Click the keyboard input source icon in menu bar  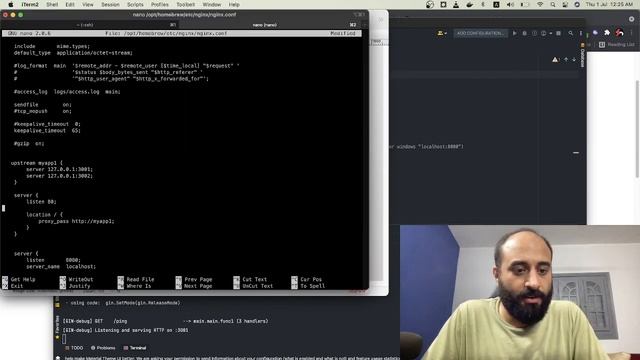tap(496, 4)
